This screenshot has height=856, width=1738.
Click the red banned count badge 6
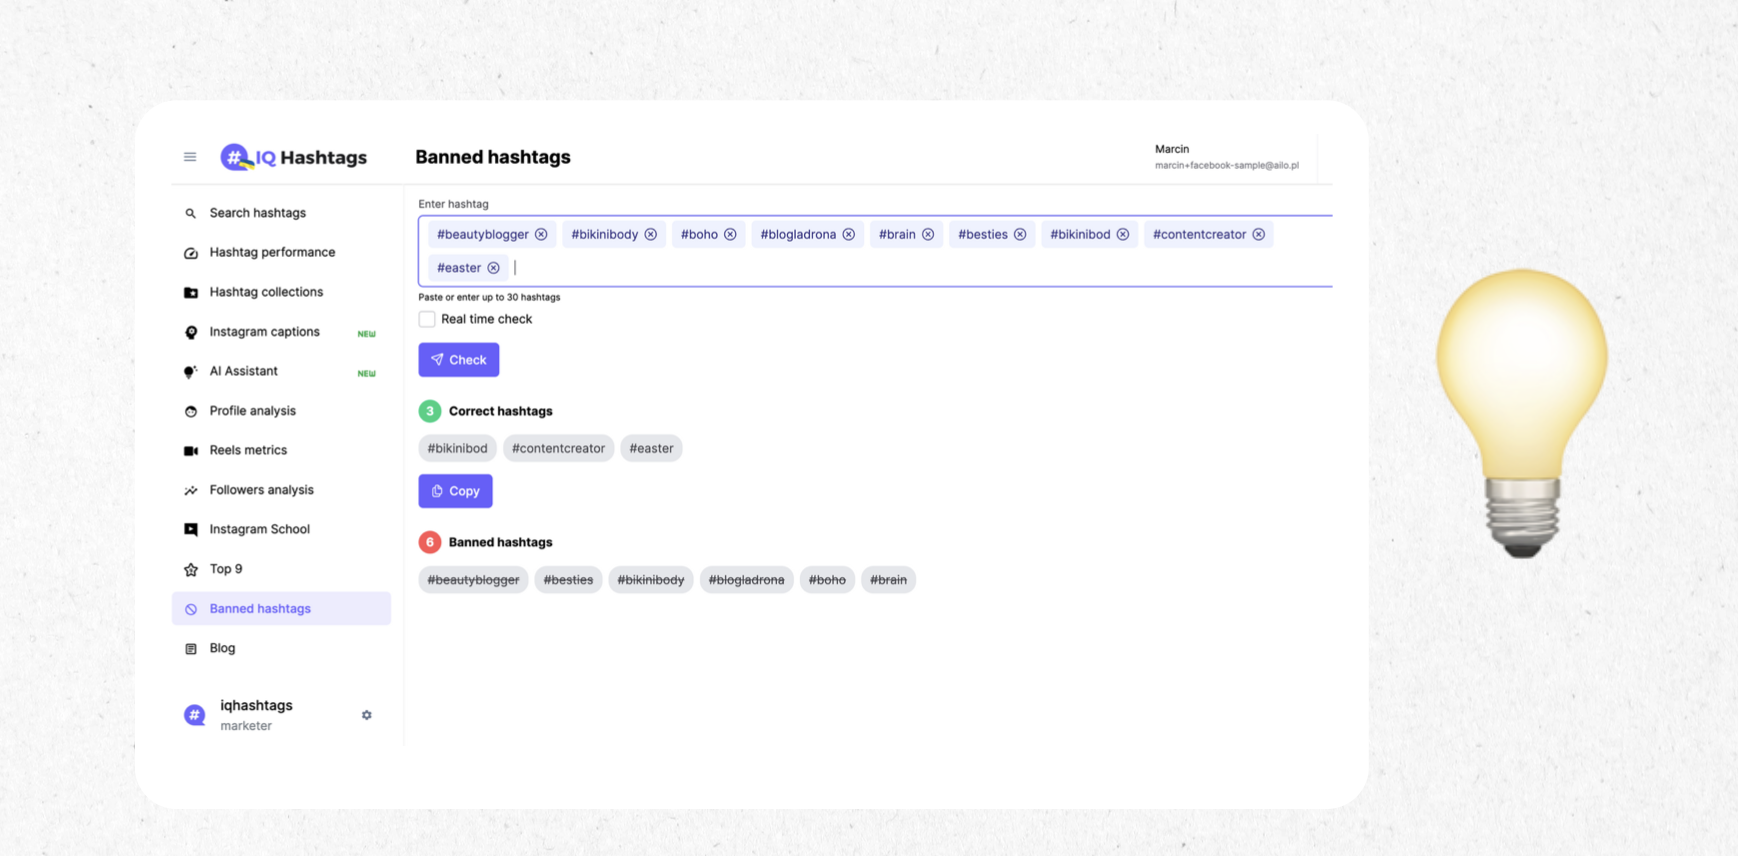pyautogui.click(x=430, y=542)
